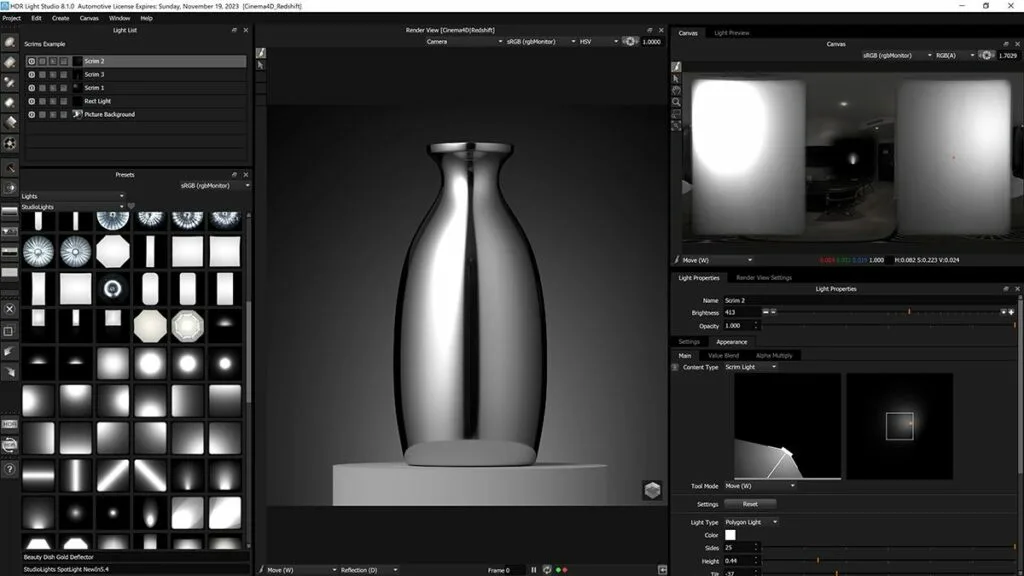Select Canvas paint brush tool
Viewport: 1024px width, 576px height.
[x=676, y=67]
